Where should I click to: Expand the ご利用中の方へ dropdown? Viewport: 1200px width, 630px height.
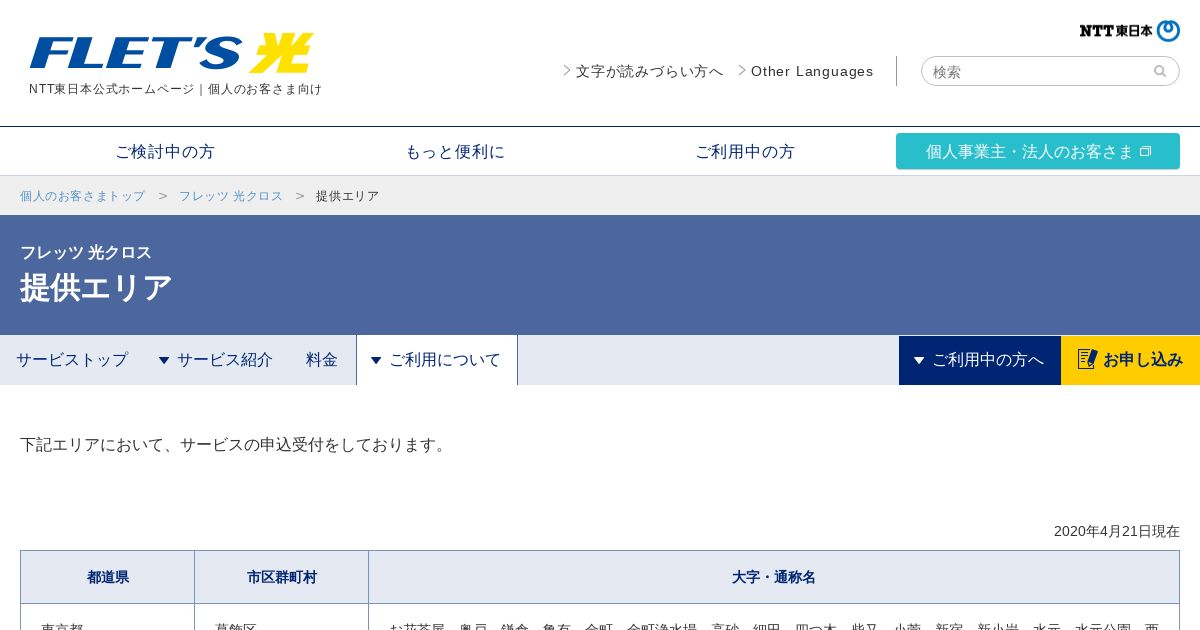point(980,360)
